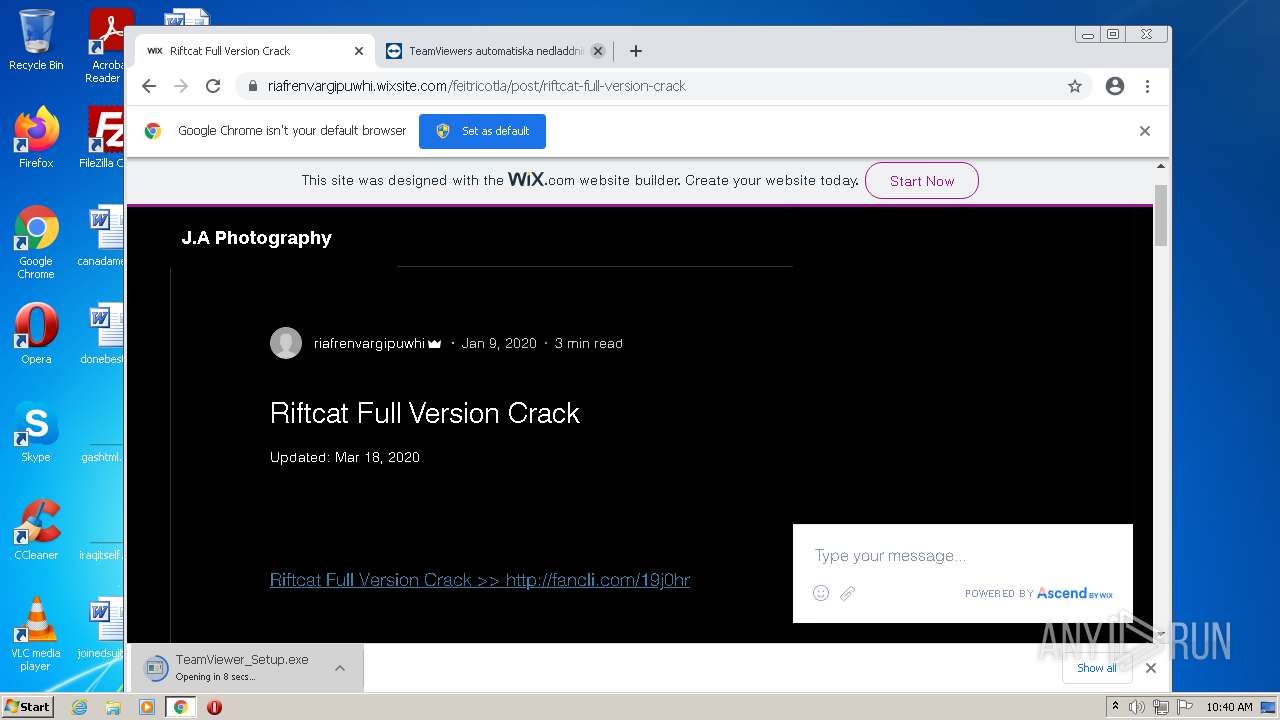Open the emoji picker in chat box
This screenshot has height=720, width=1280.
point(821,593)
